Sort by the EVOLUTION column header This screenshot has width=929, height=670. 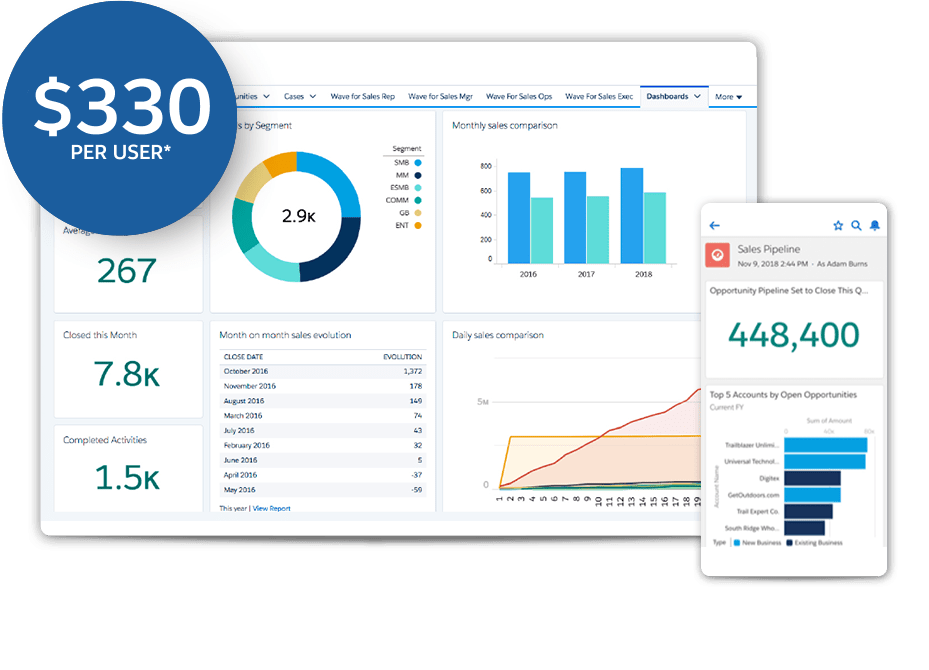tap(402, 356)
